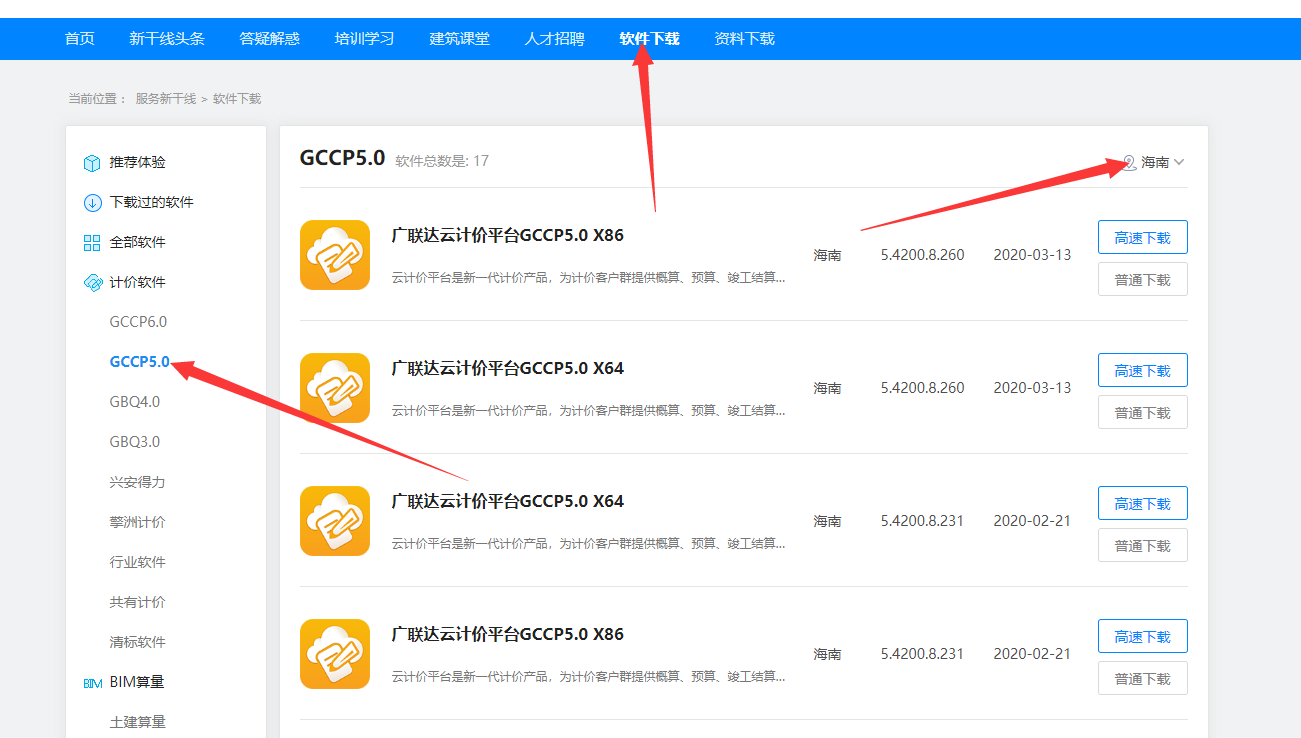This screenshot has height=738, width=1301.
Task: Go to 首页 in top navigation
Action: click(x=80, y=39)
